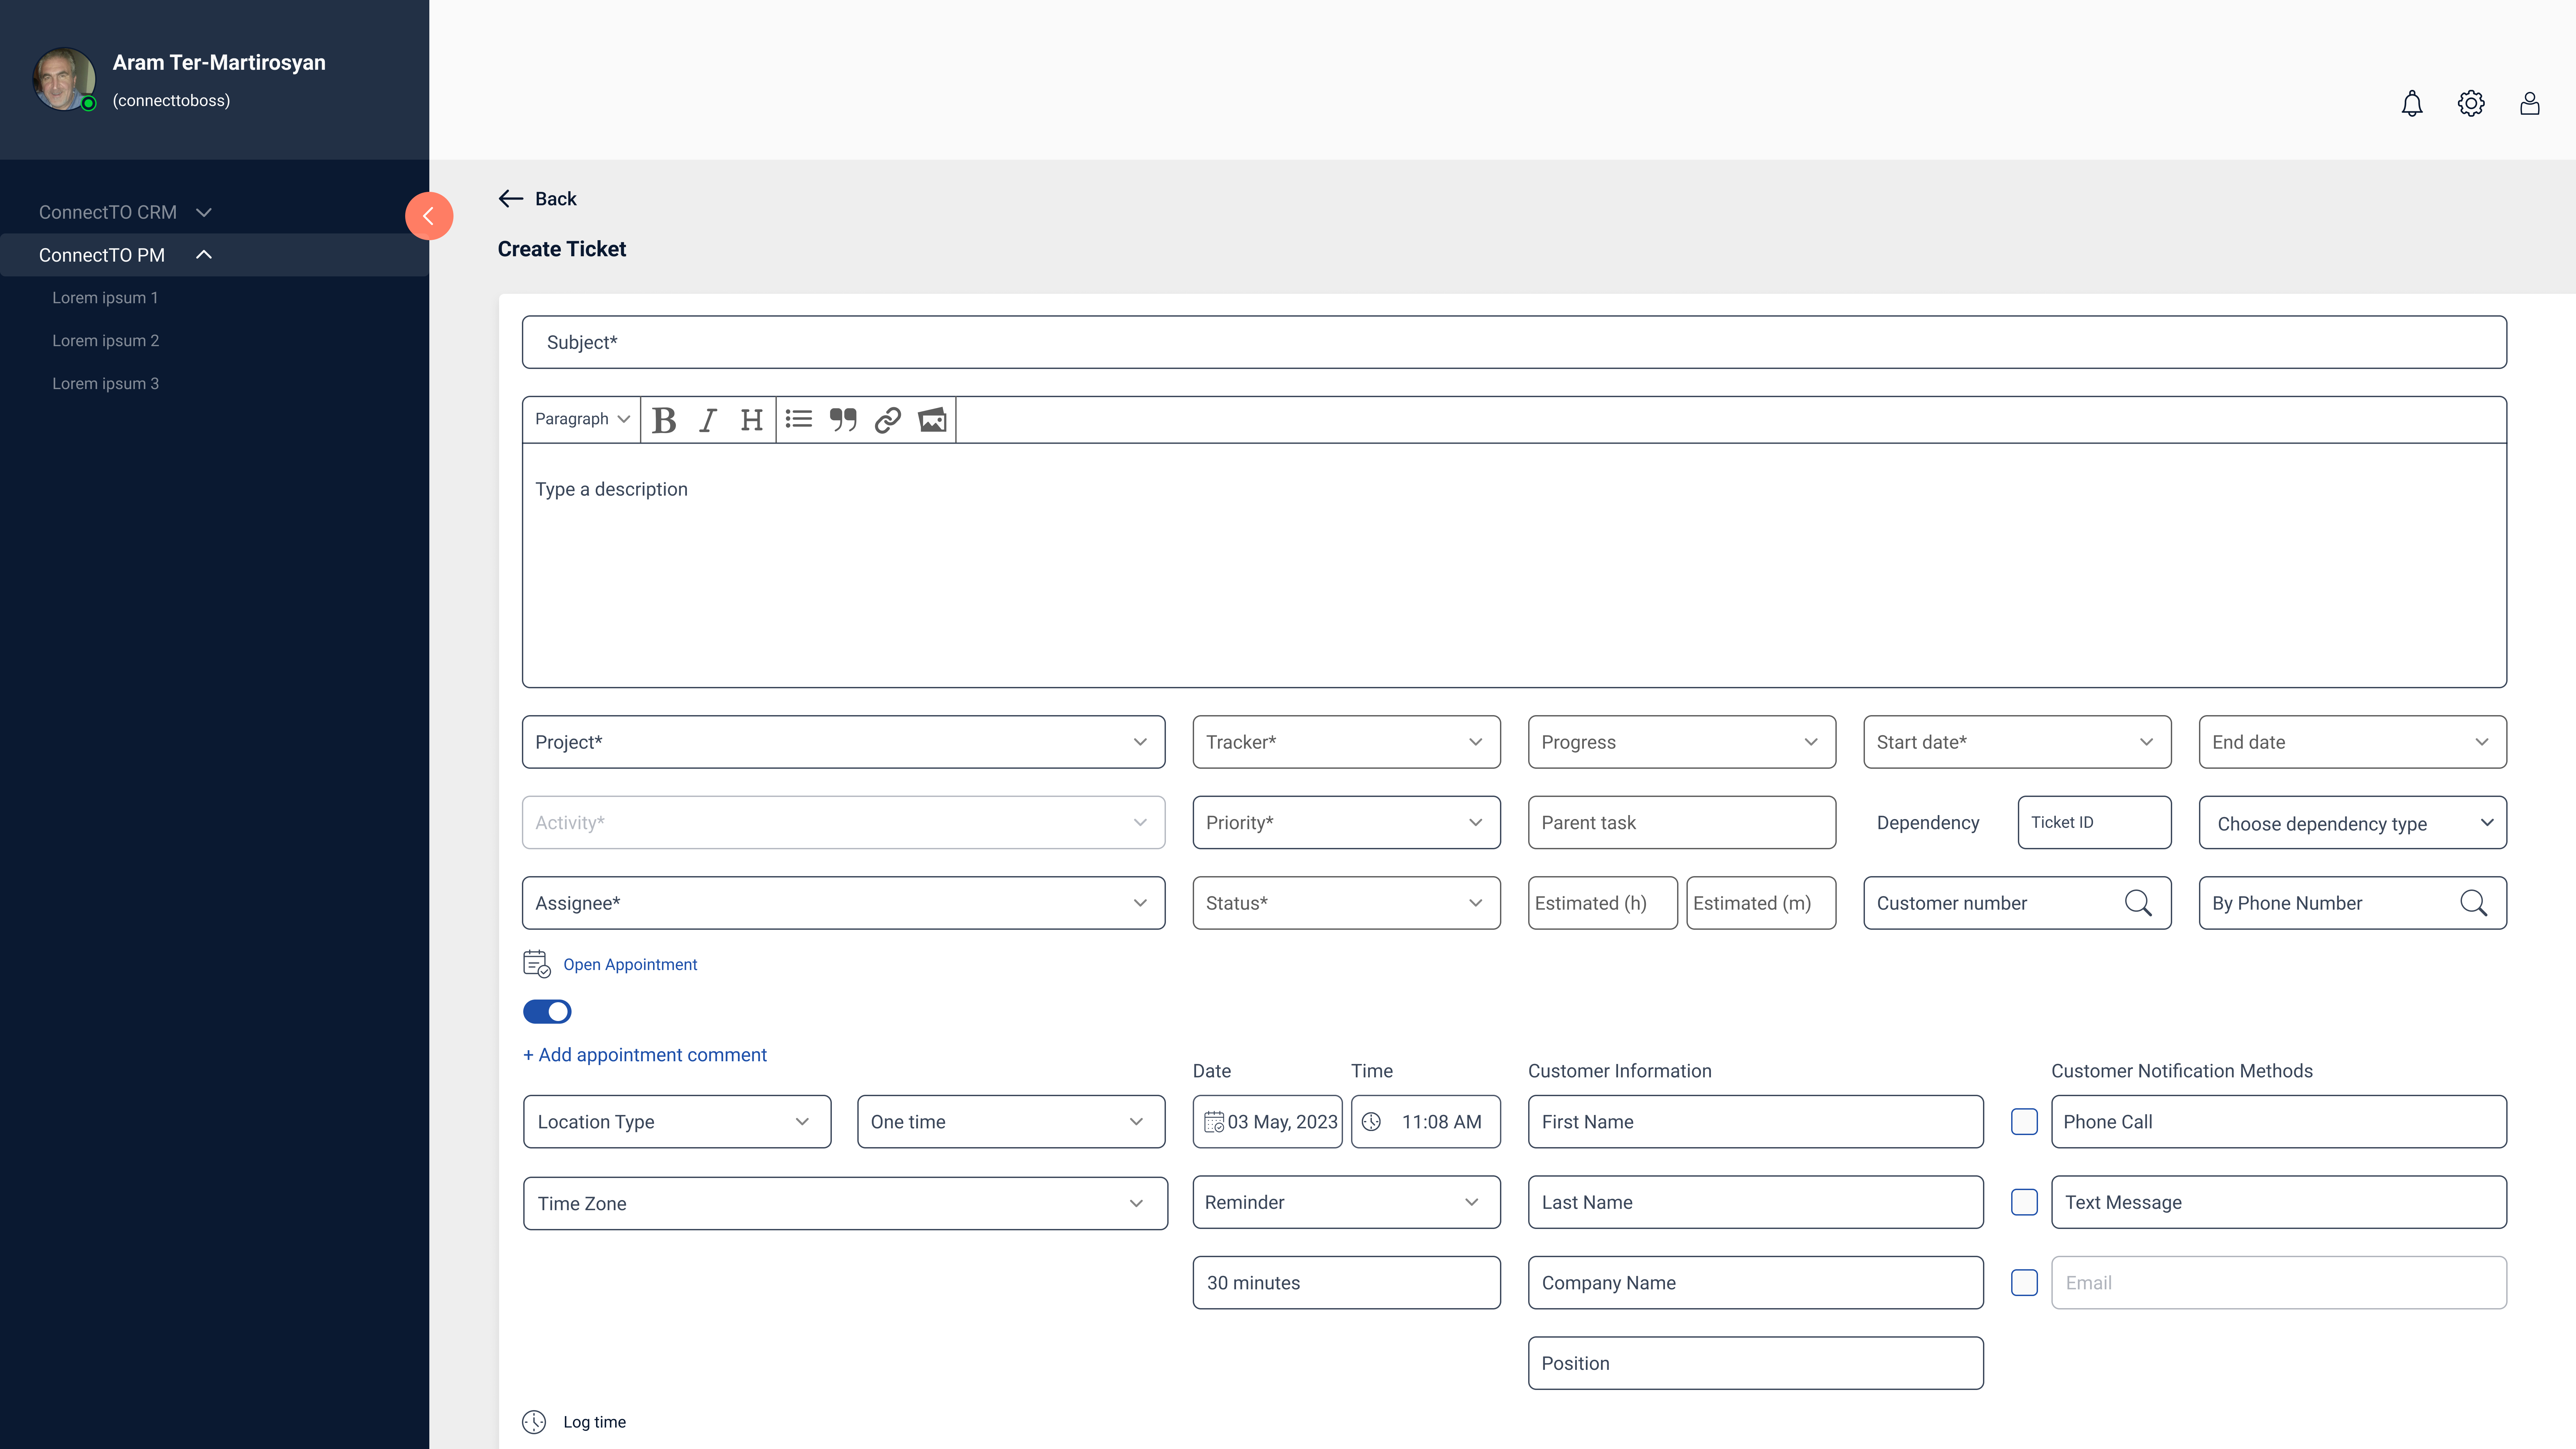This screenshot has width=2576, height=1449.
Task: Click Add appointment comment link
Action: pos(645,1055)
